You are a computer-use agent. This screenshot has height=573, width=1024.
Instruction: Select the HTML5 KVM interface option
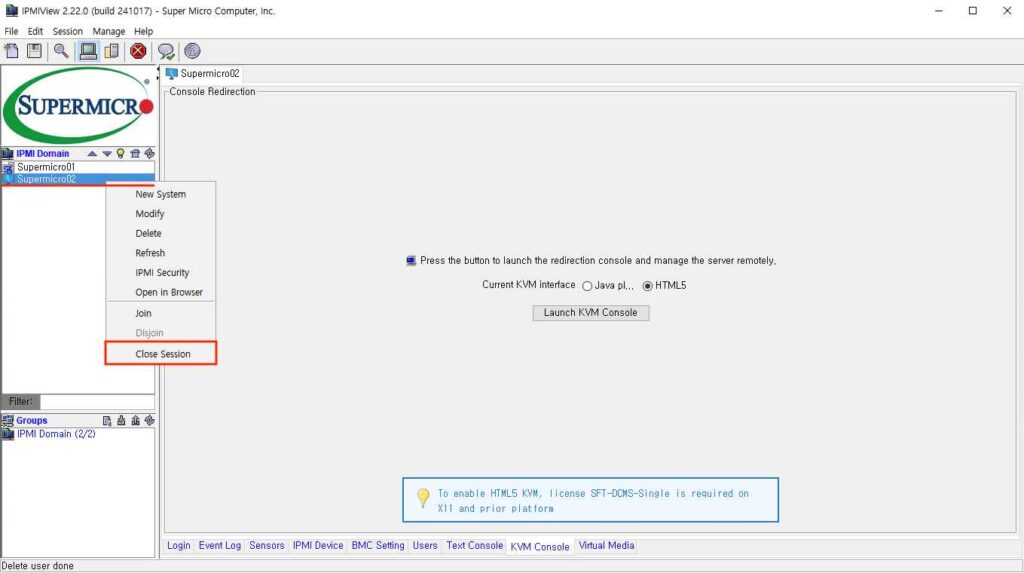coord(648,286)
